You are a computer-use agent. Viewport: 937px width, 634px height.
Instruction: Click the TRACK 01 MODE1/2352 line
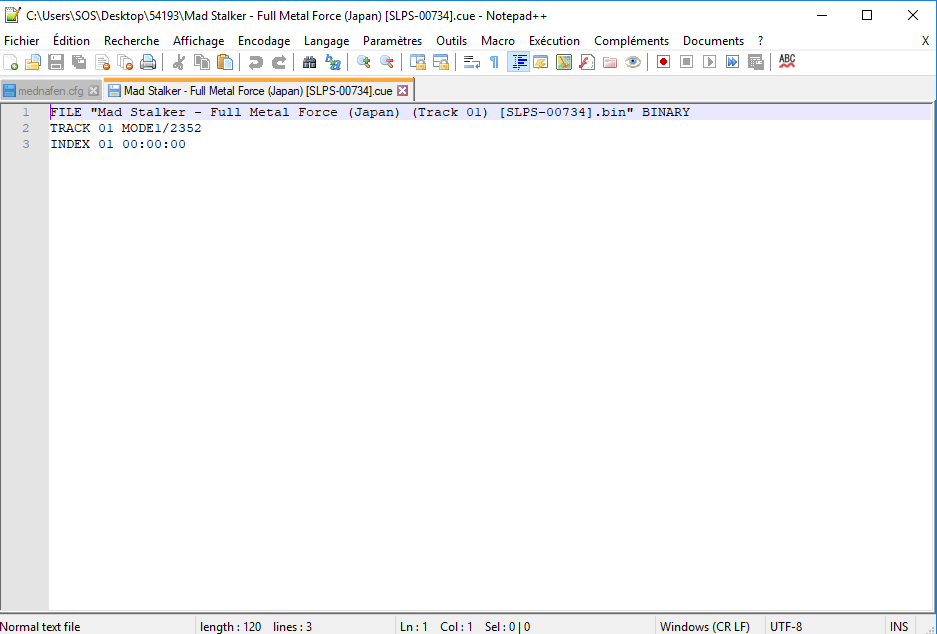pyautogui.click(x=126, y=128)
